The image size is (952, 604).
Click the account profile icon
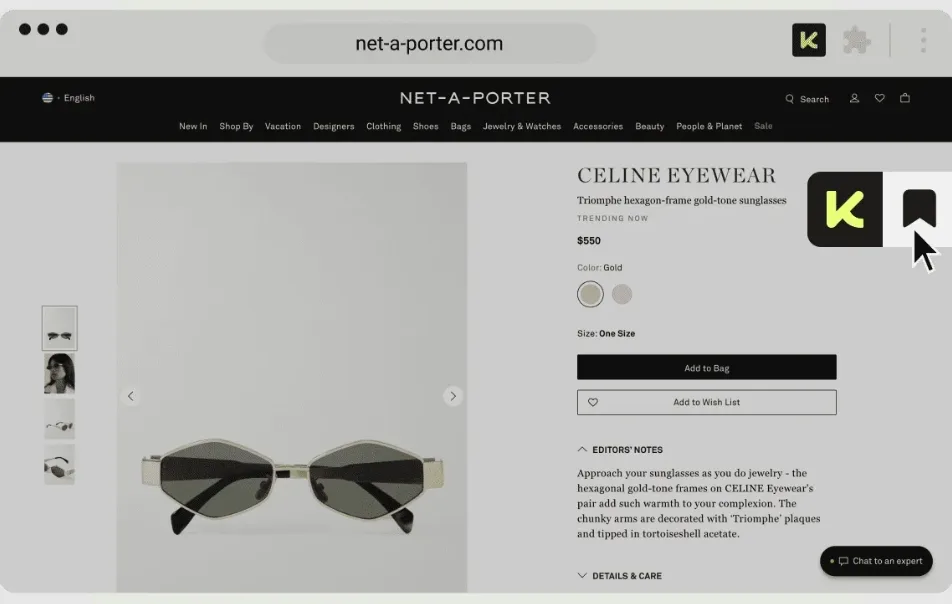click(x=854, y=98)
